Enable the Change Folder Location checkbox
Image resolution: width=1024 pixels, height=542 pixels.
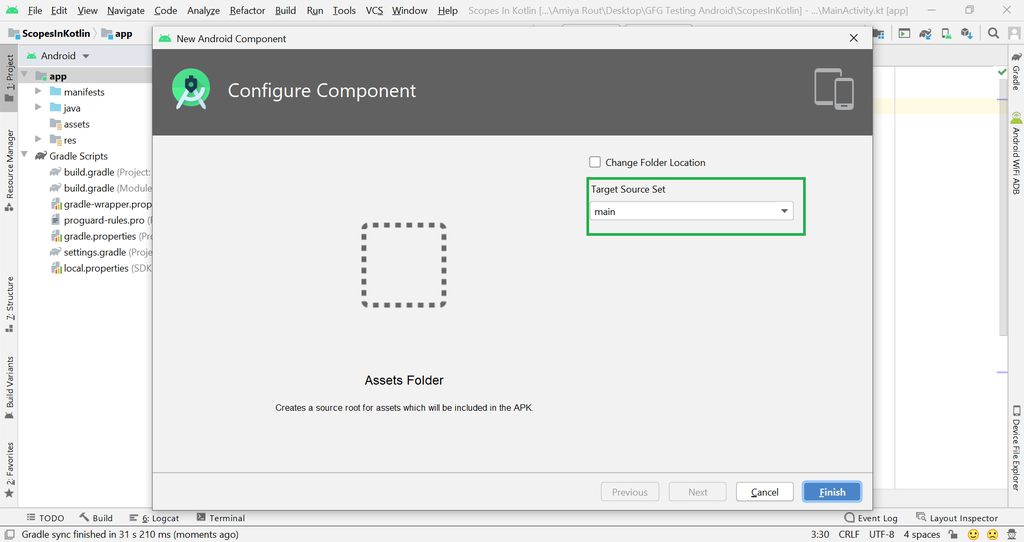click(595, 162)
